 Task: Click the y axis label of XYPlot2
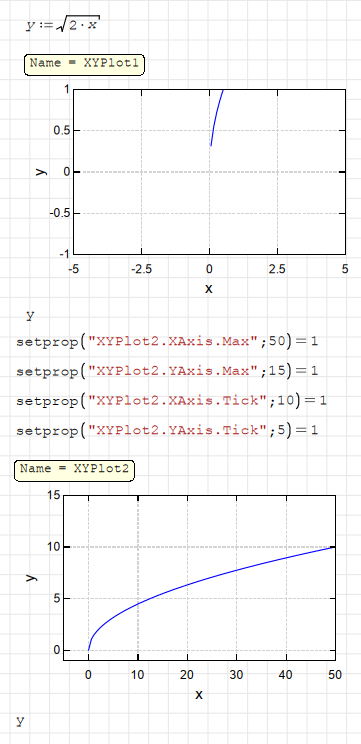click(31, 577)
